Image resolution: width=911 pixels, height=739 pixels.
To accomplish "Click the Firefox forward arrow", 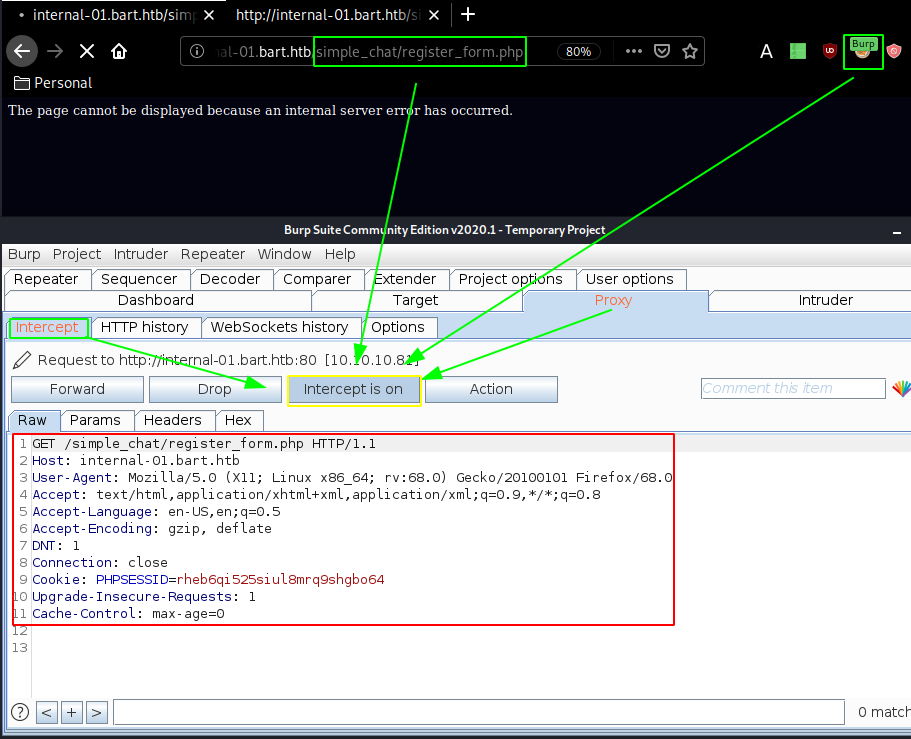I will 55,51.
